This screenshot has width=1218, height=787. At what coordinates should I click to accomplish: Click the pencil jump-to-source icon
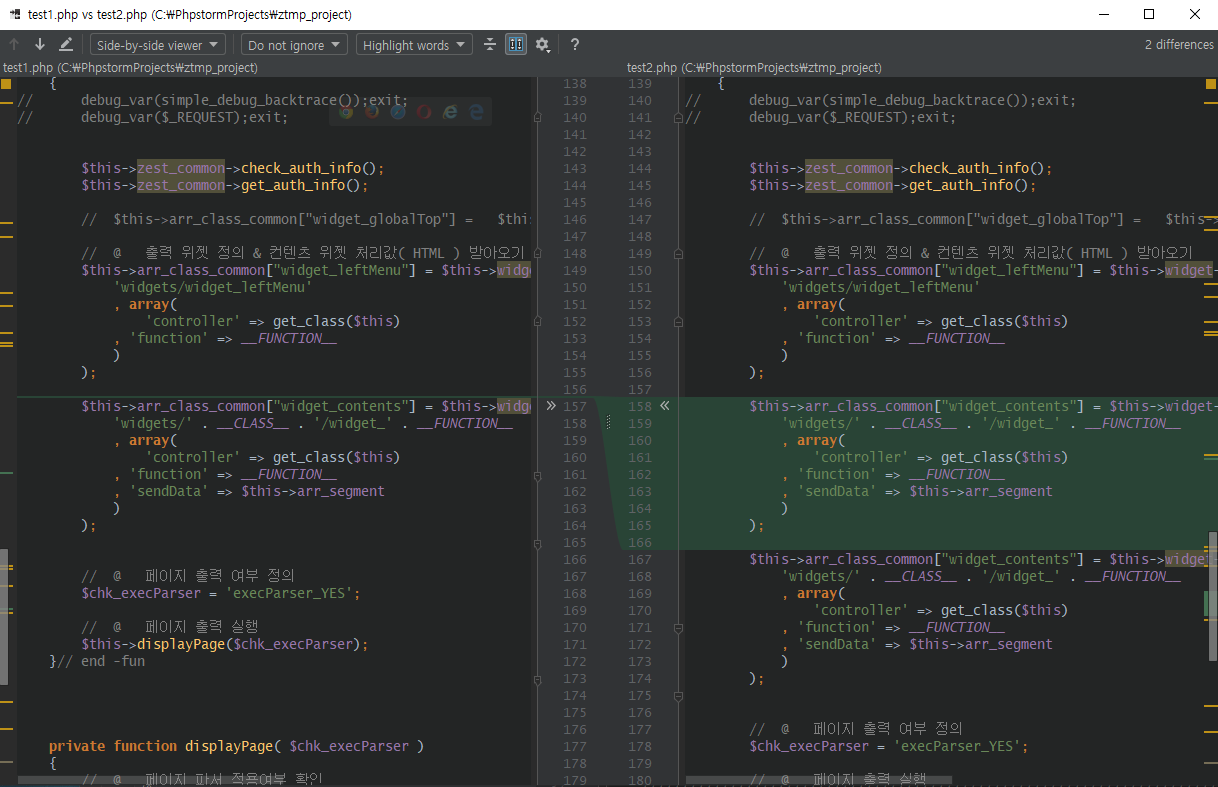pyautogui.click(x=66, y=45)
